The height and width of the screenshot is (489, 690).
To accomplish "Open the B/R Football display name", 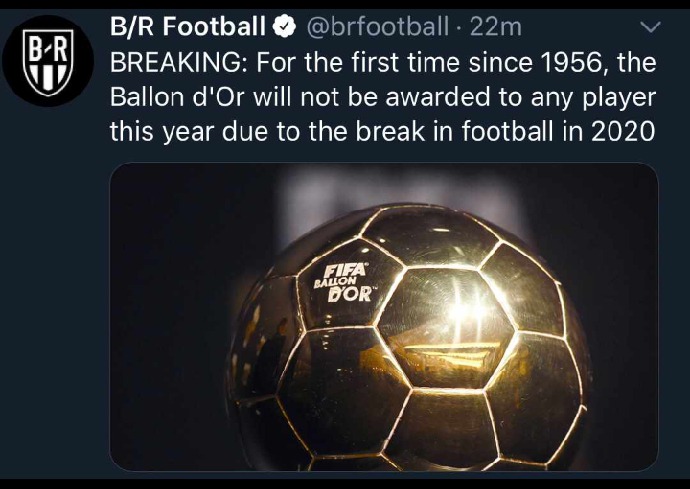I will pos(187,26).
